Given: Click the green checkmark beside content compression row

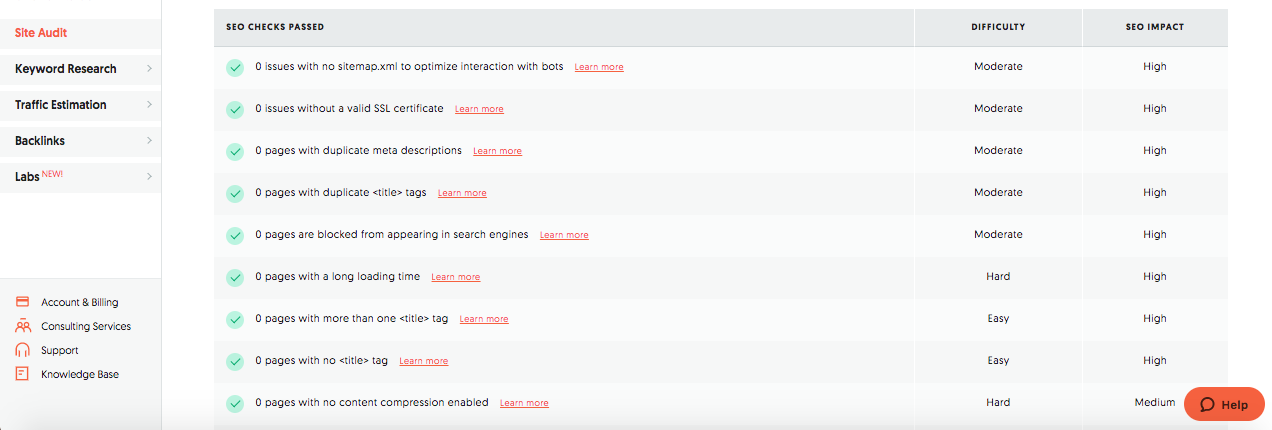Looking at the screenshot, I should pyautogui.click(x=235, y=403).
